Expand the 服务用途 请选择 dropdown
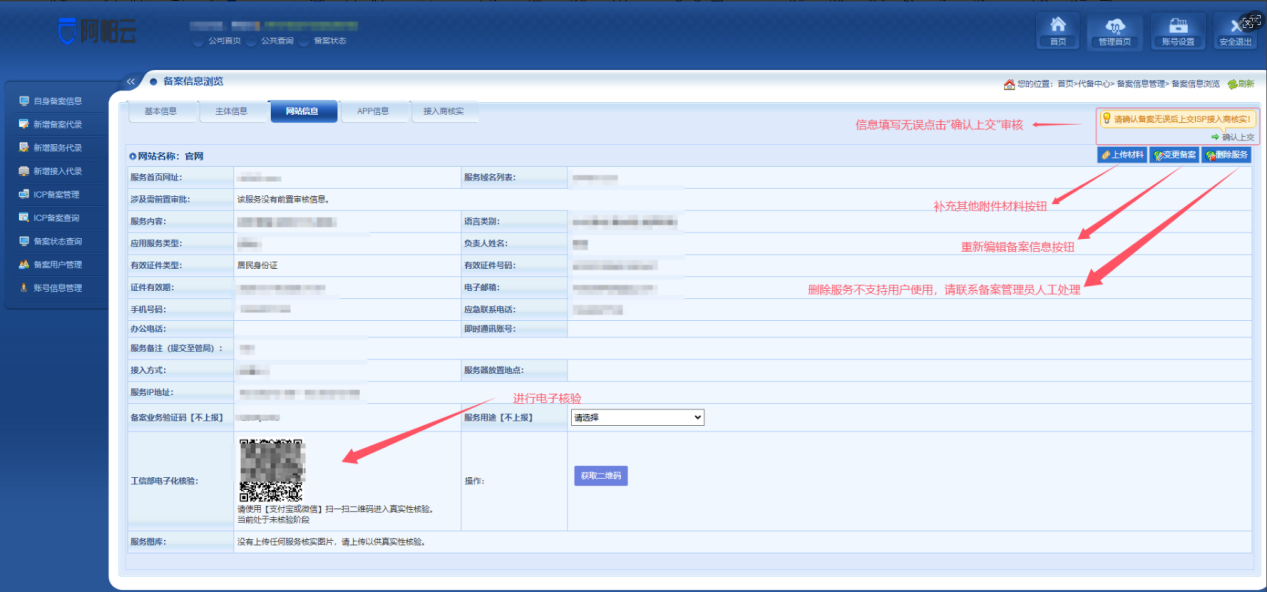The image size is (1267, 592). pyautogui.click(x=637, y=417)
